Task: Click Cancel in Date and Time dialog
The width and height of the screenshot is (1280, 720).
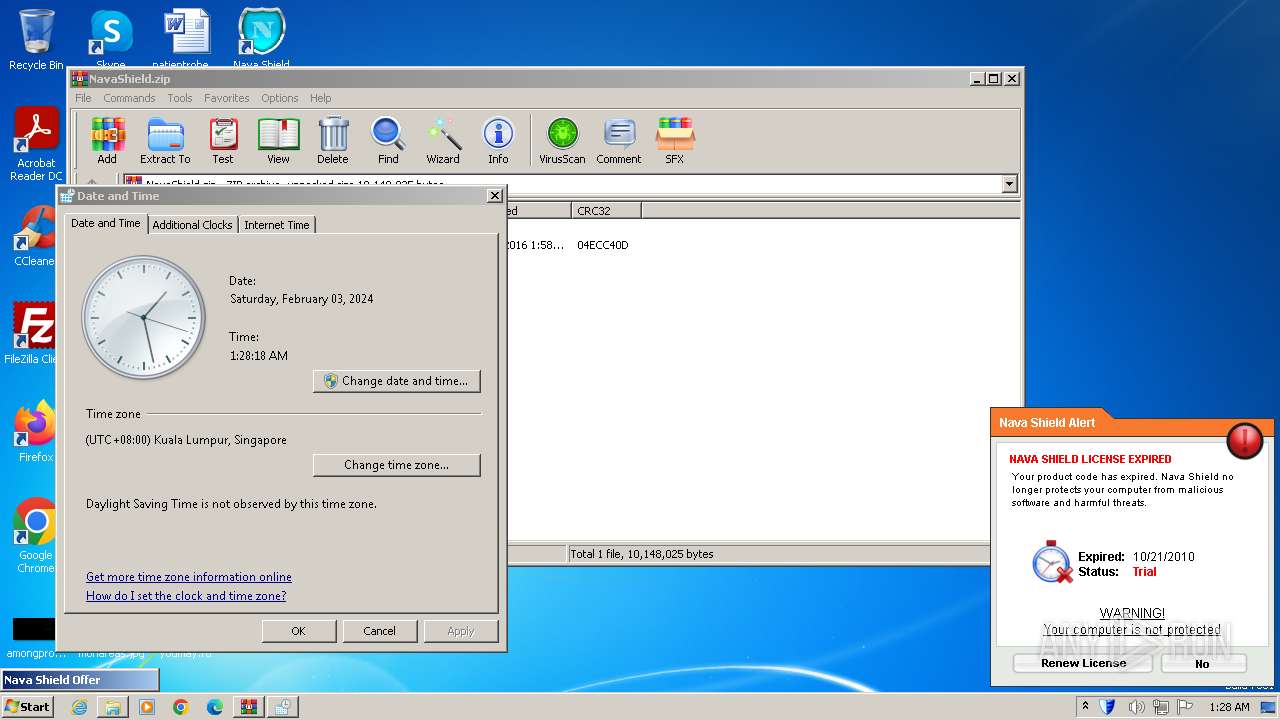Action: [x=379, y=631]
